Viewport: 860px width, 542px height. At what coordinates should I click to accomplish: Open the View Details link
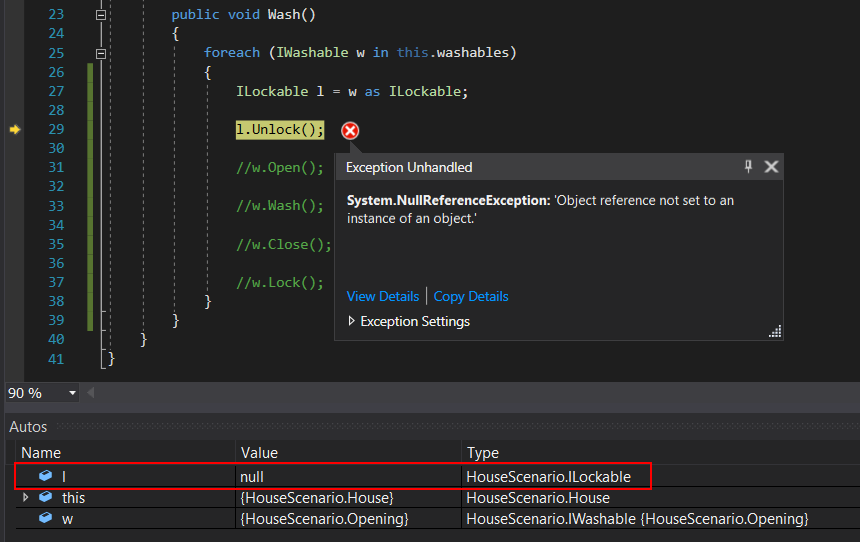(383, 296)
